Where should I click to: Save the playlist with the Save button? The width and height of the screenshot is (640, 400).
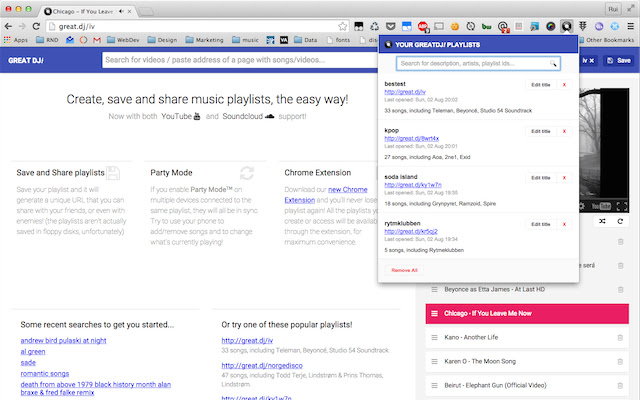(x=619, y=60)
